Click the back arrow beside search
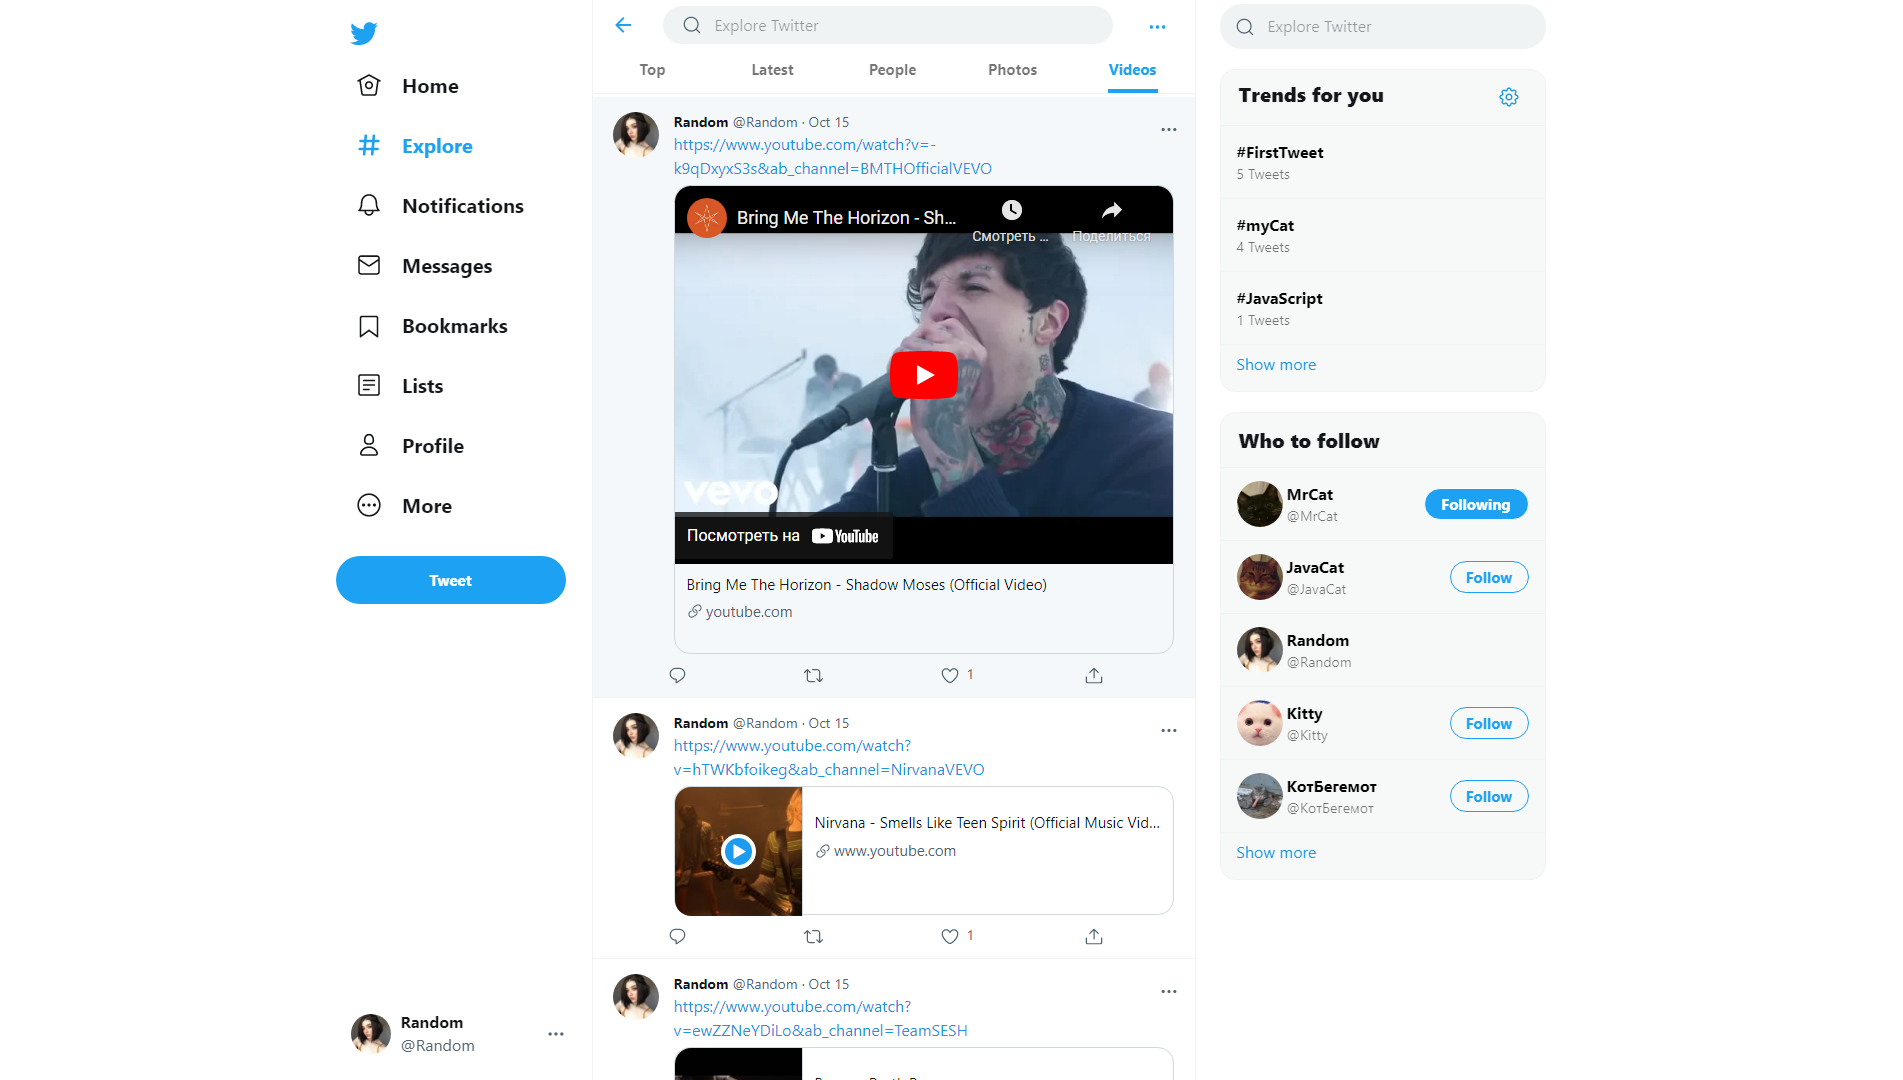This screenshot has width=1903, height=1080. [x=623, y=25]
